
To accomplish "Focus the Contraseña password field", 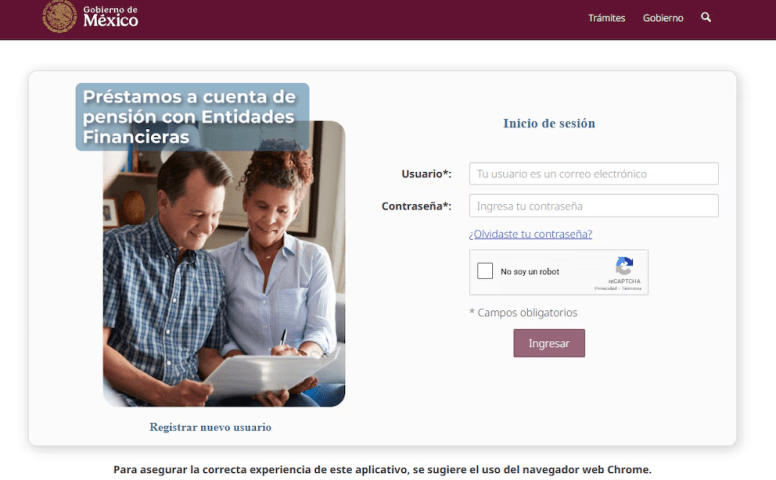I will 593,206.
